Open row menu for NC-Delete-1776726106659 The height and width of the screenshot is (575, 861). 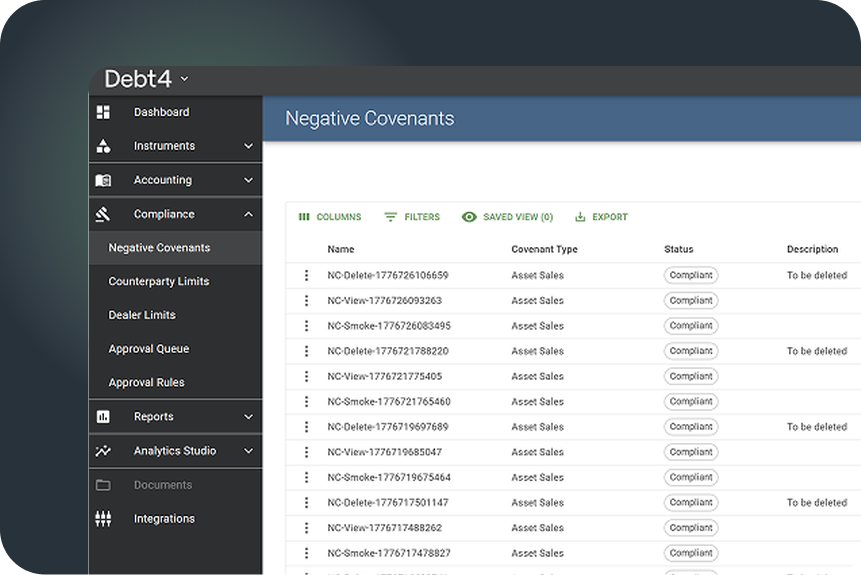point(306,275)
